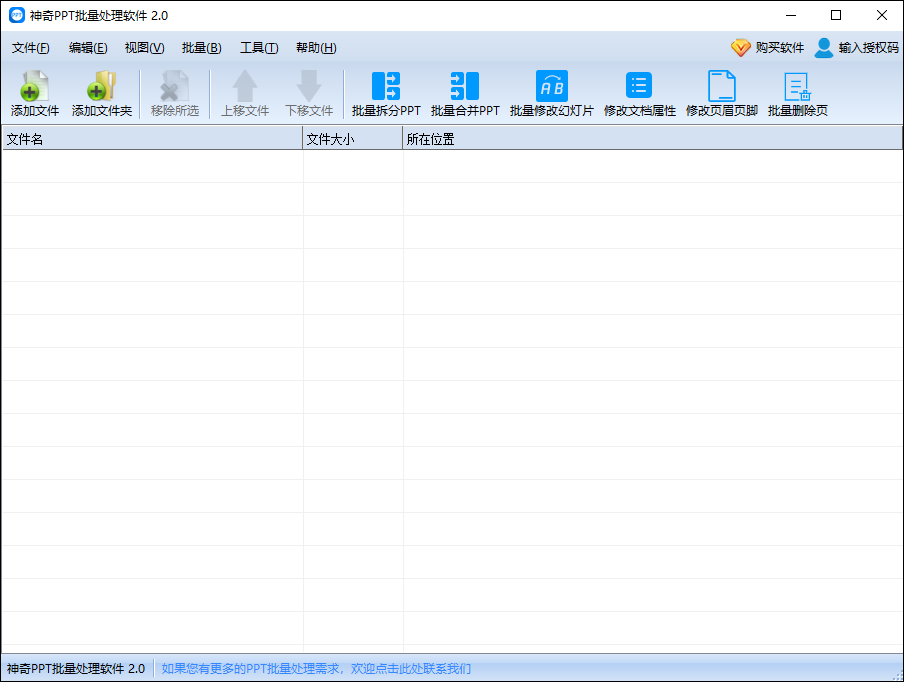Click the status bar text 神奇PPT批量处理软件 2.0
This screenshot has width=904, height=682.
click(x=76, y=668)
